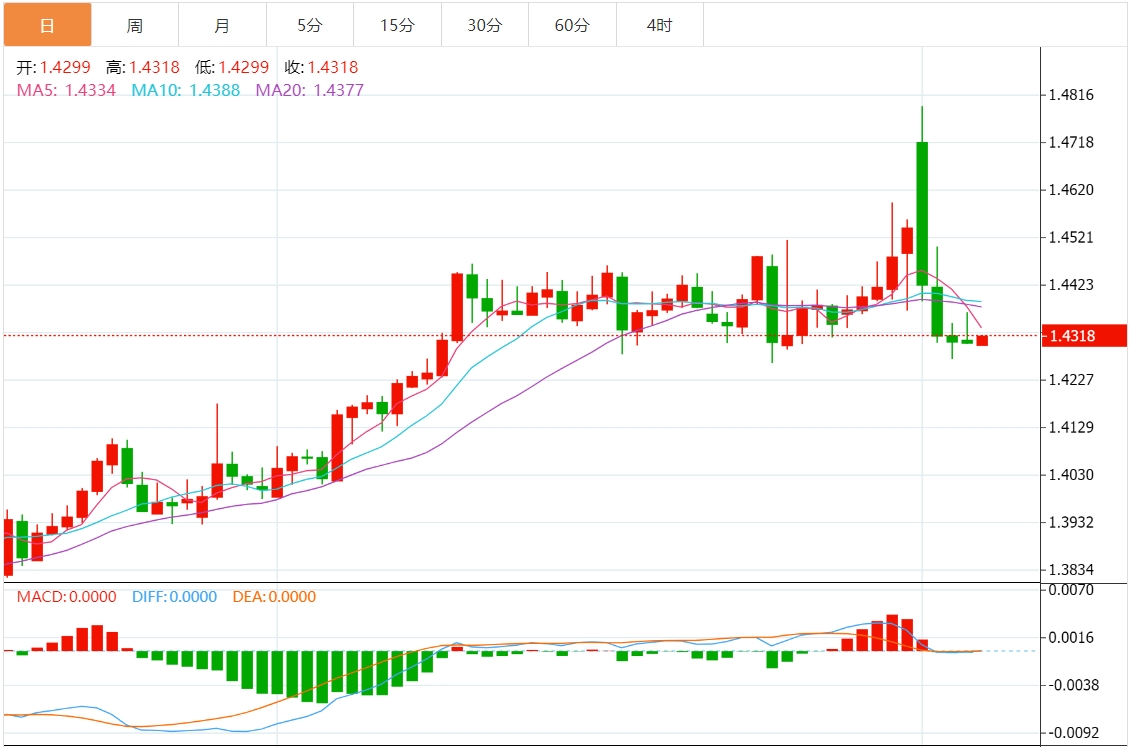Switch to the 月 monthly tab
The width and height of the screenshot is (1137, 747).
click(x=223, y=25)
